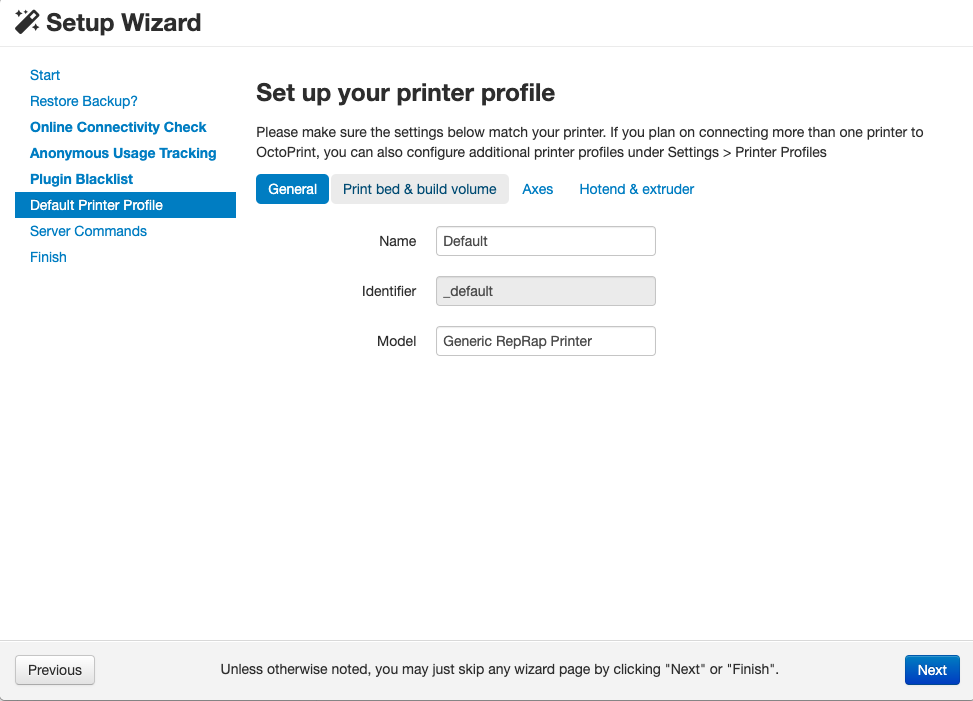Open Print bed & build volume tab
The height and width of the screenshot is (701, 973).
click(419, 189)
